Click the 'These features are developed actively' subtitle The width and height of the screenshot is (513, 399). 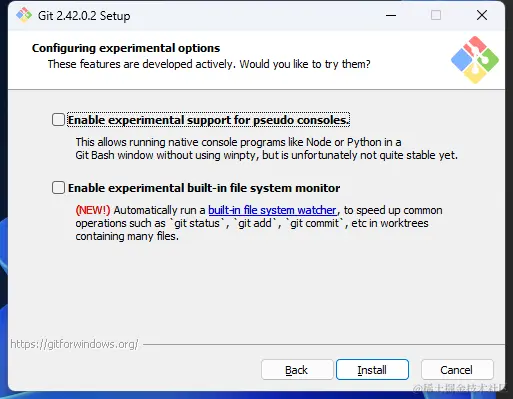[209, 64]
